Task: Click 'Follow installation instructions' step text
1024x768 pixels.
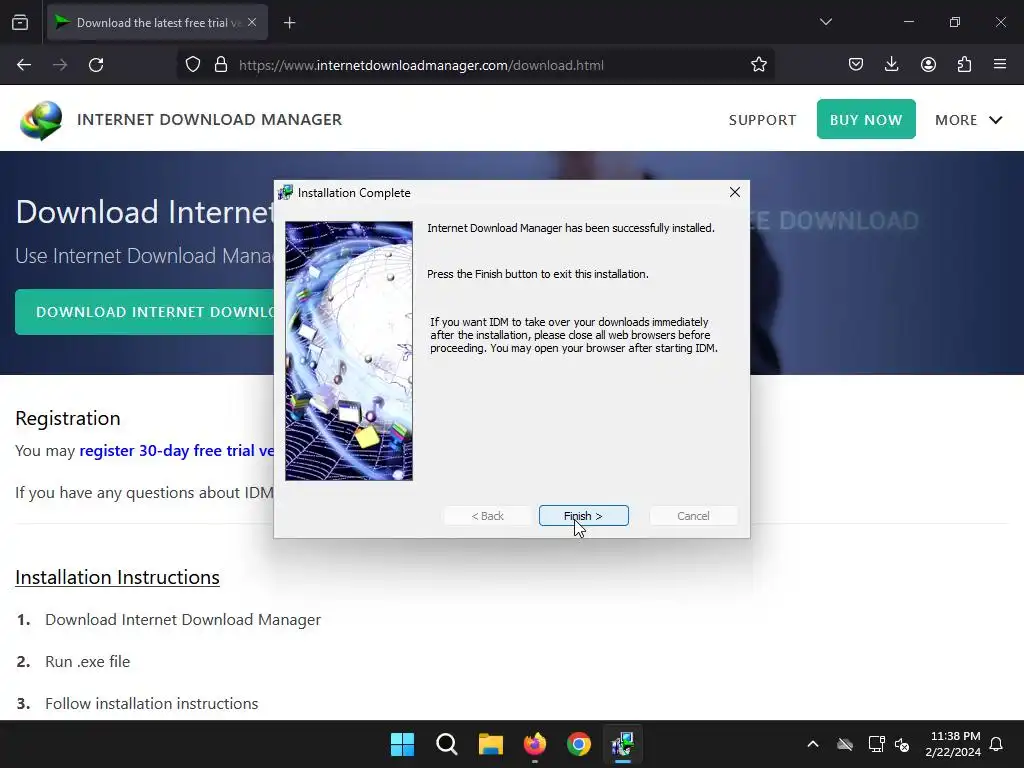Action: tap(152, 703)
